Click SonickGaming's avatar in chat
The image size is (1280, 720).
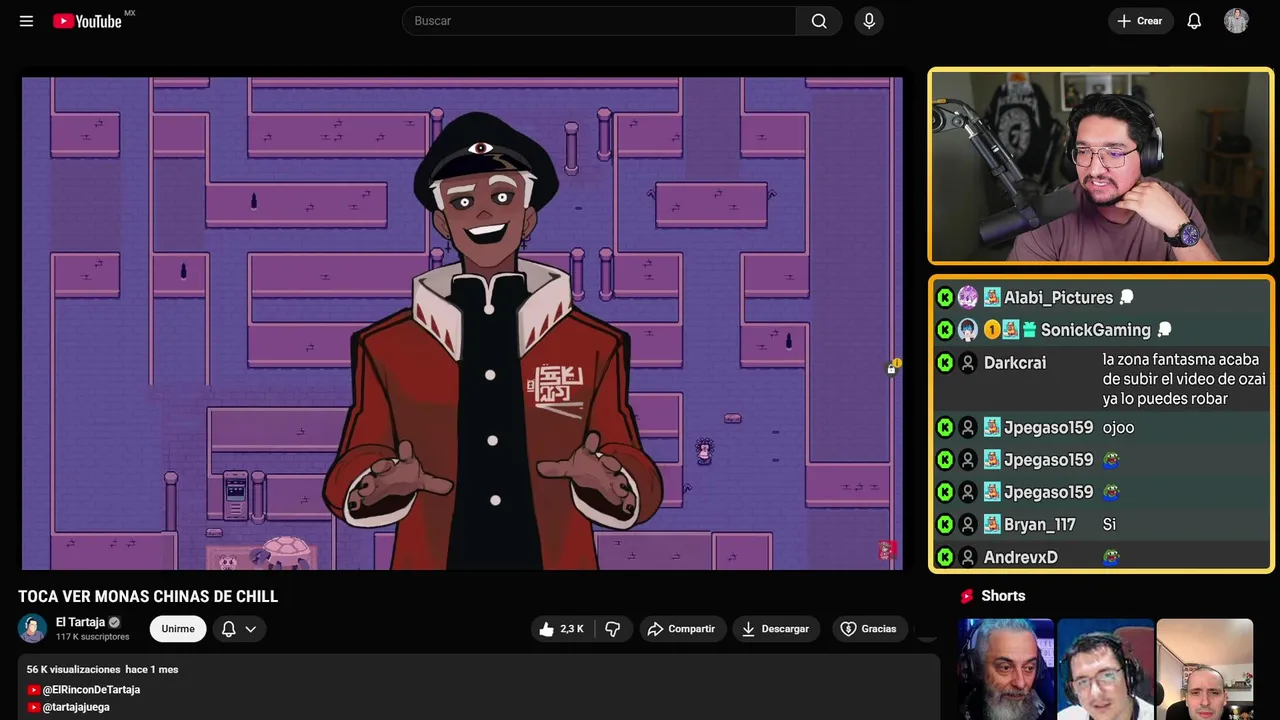[x=968, y=330]
